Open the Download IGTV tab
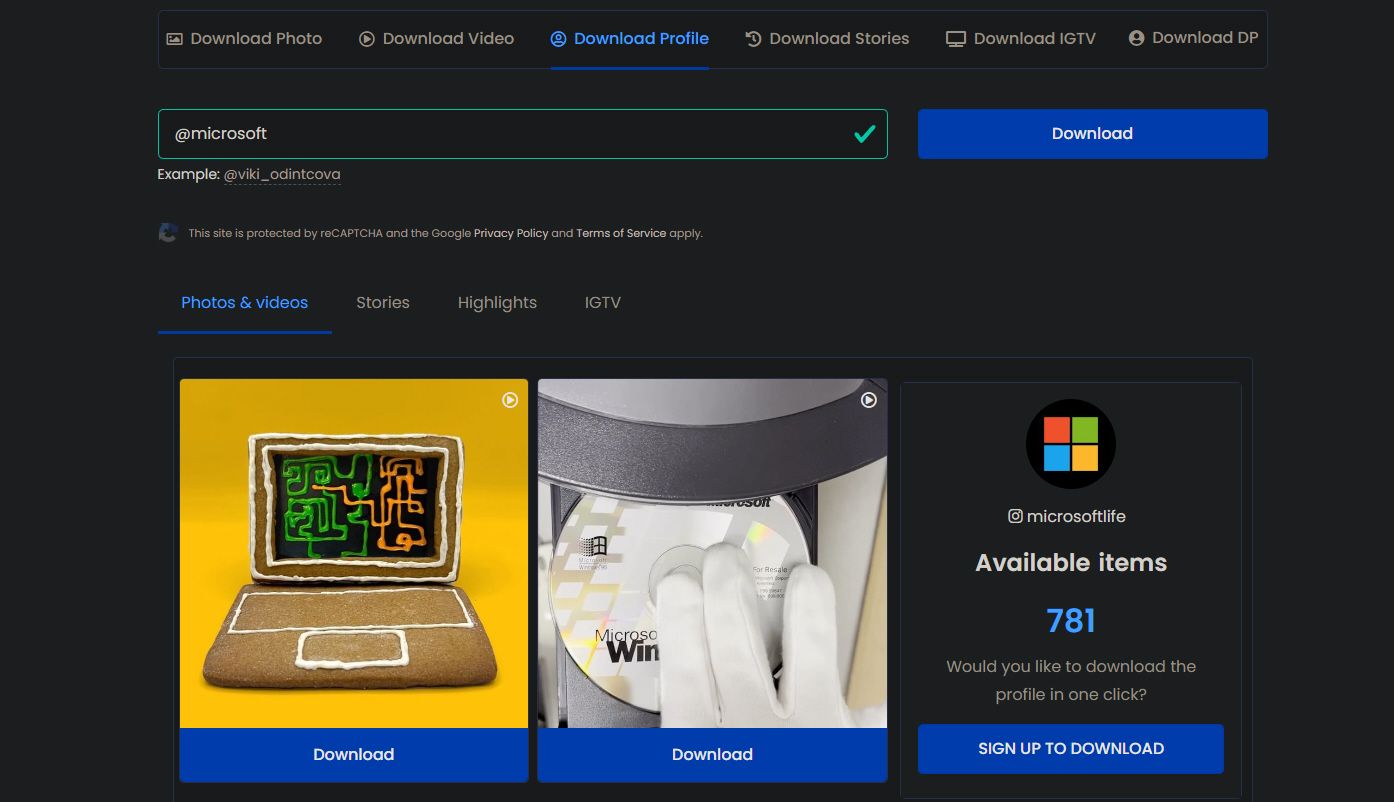The width and height of the screenshot is (1394, 802). pos(1021,39)
